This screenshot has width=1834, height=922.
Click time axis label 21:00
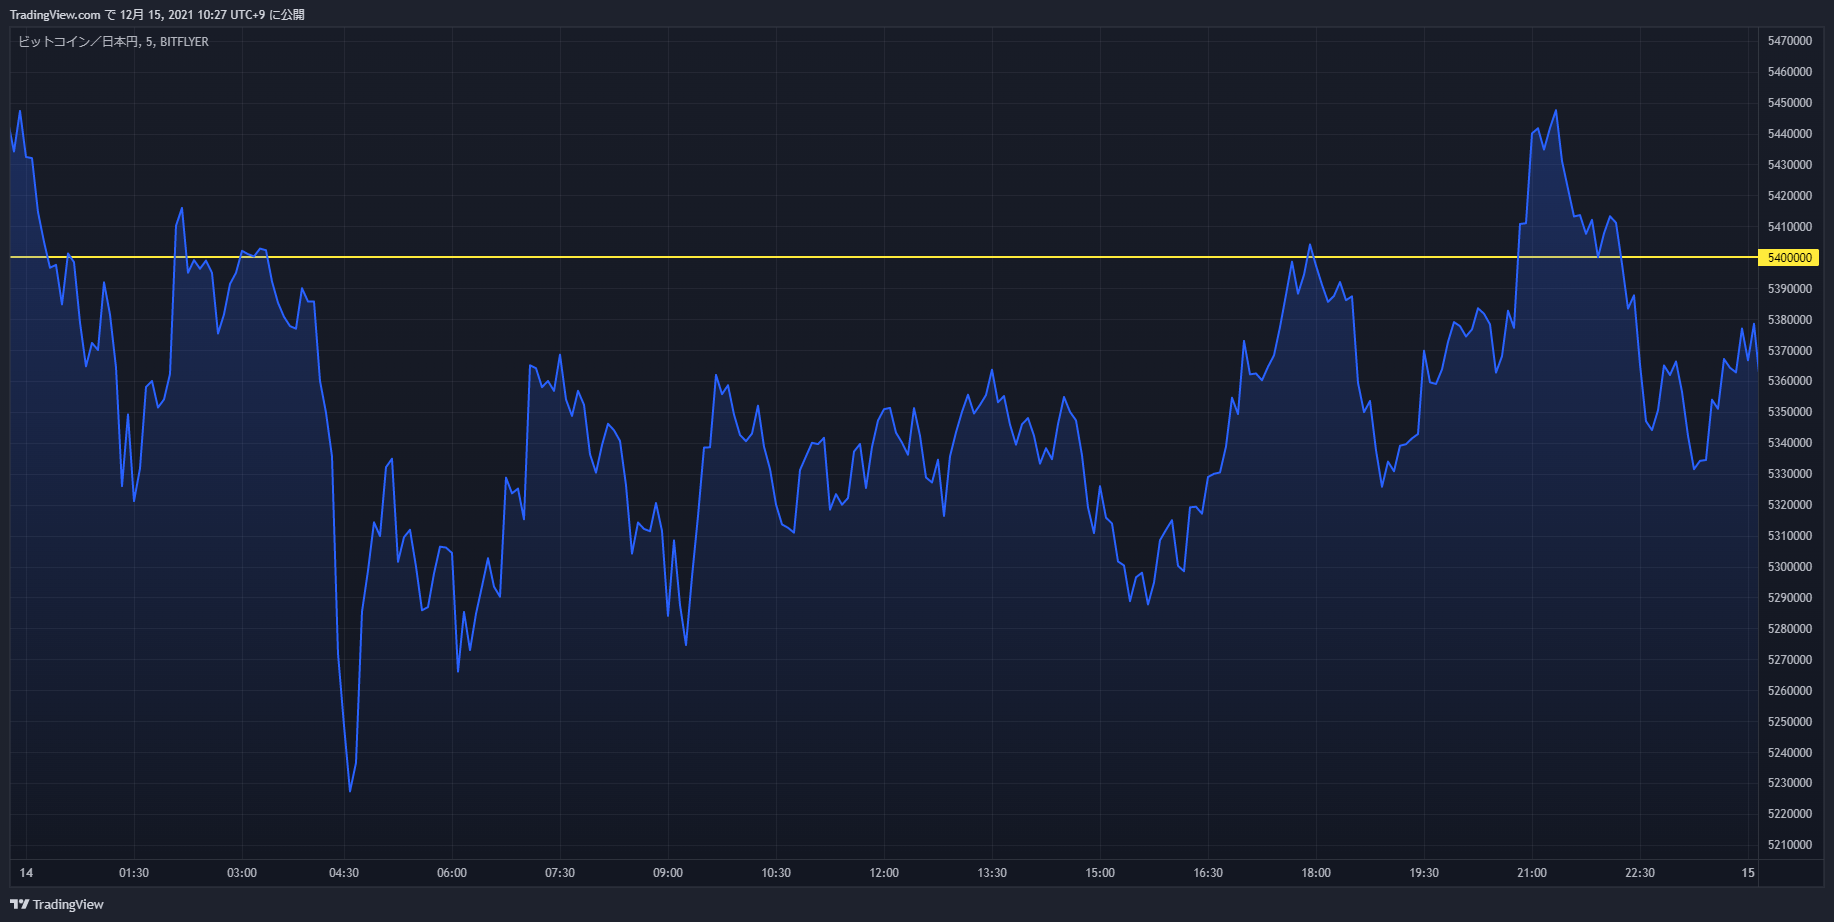click(x=1532, y=873)
